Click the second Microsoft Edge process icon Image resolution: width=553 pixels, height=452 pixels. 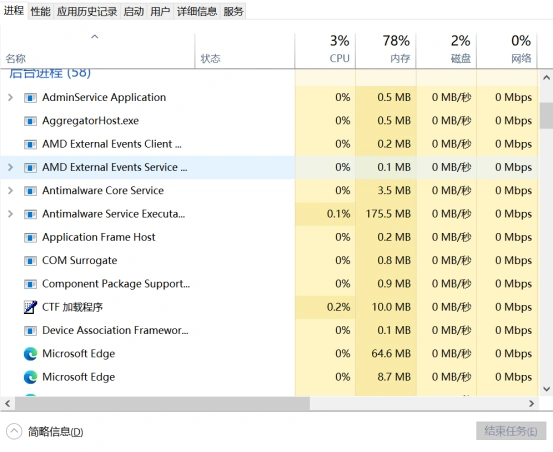click(x=30, y=377)
